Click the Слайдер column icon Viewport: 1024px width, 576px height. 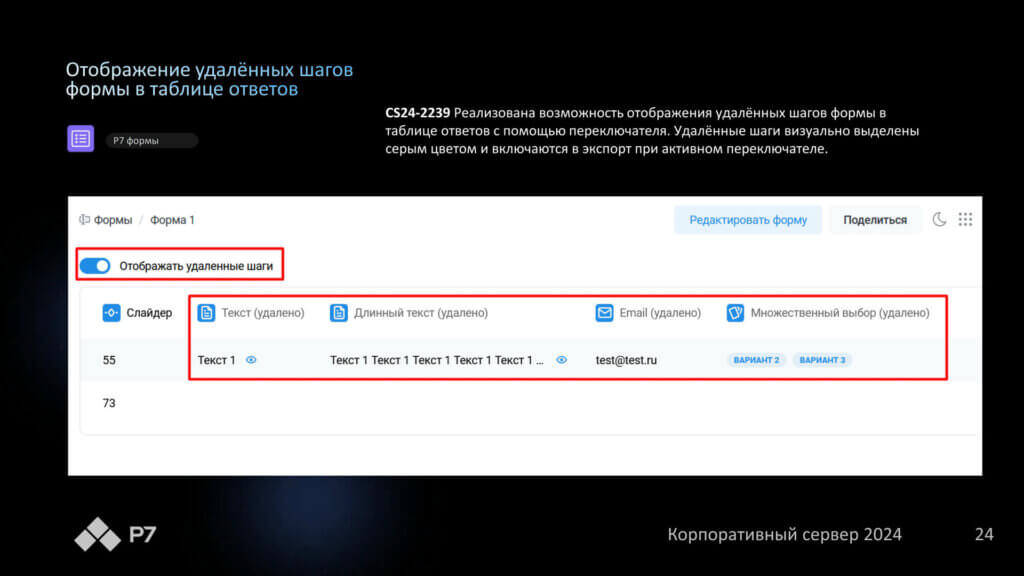(x=112, y=313)
